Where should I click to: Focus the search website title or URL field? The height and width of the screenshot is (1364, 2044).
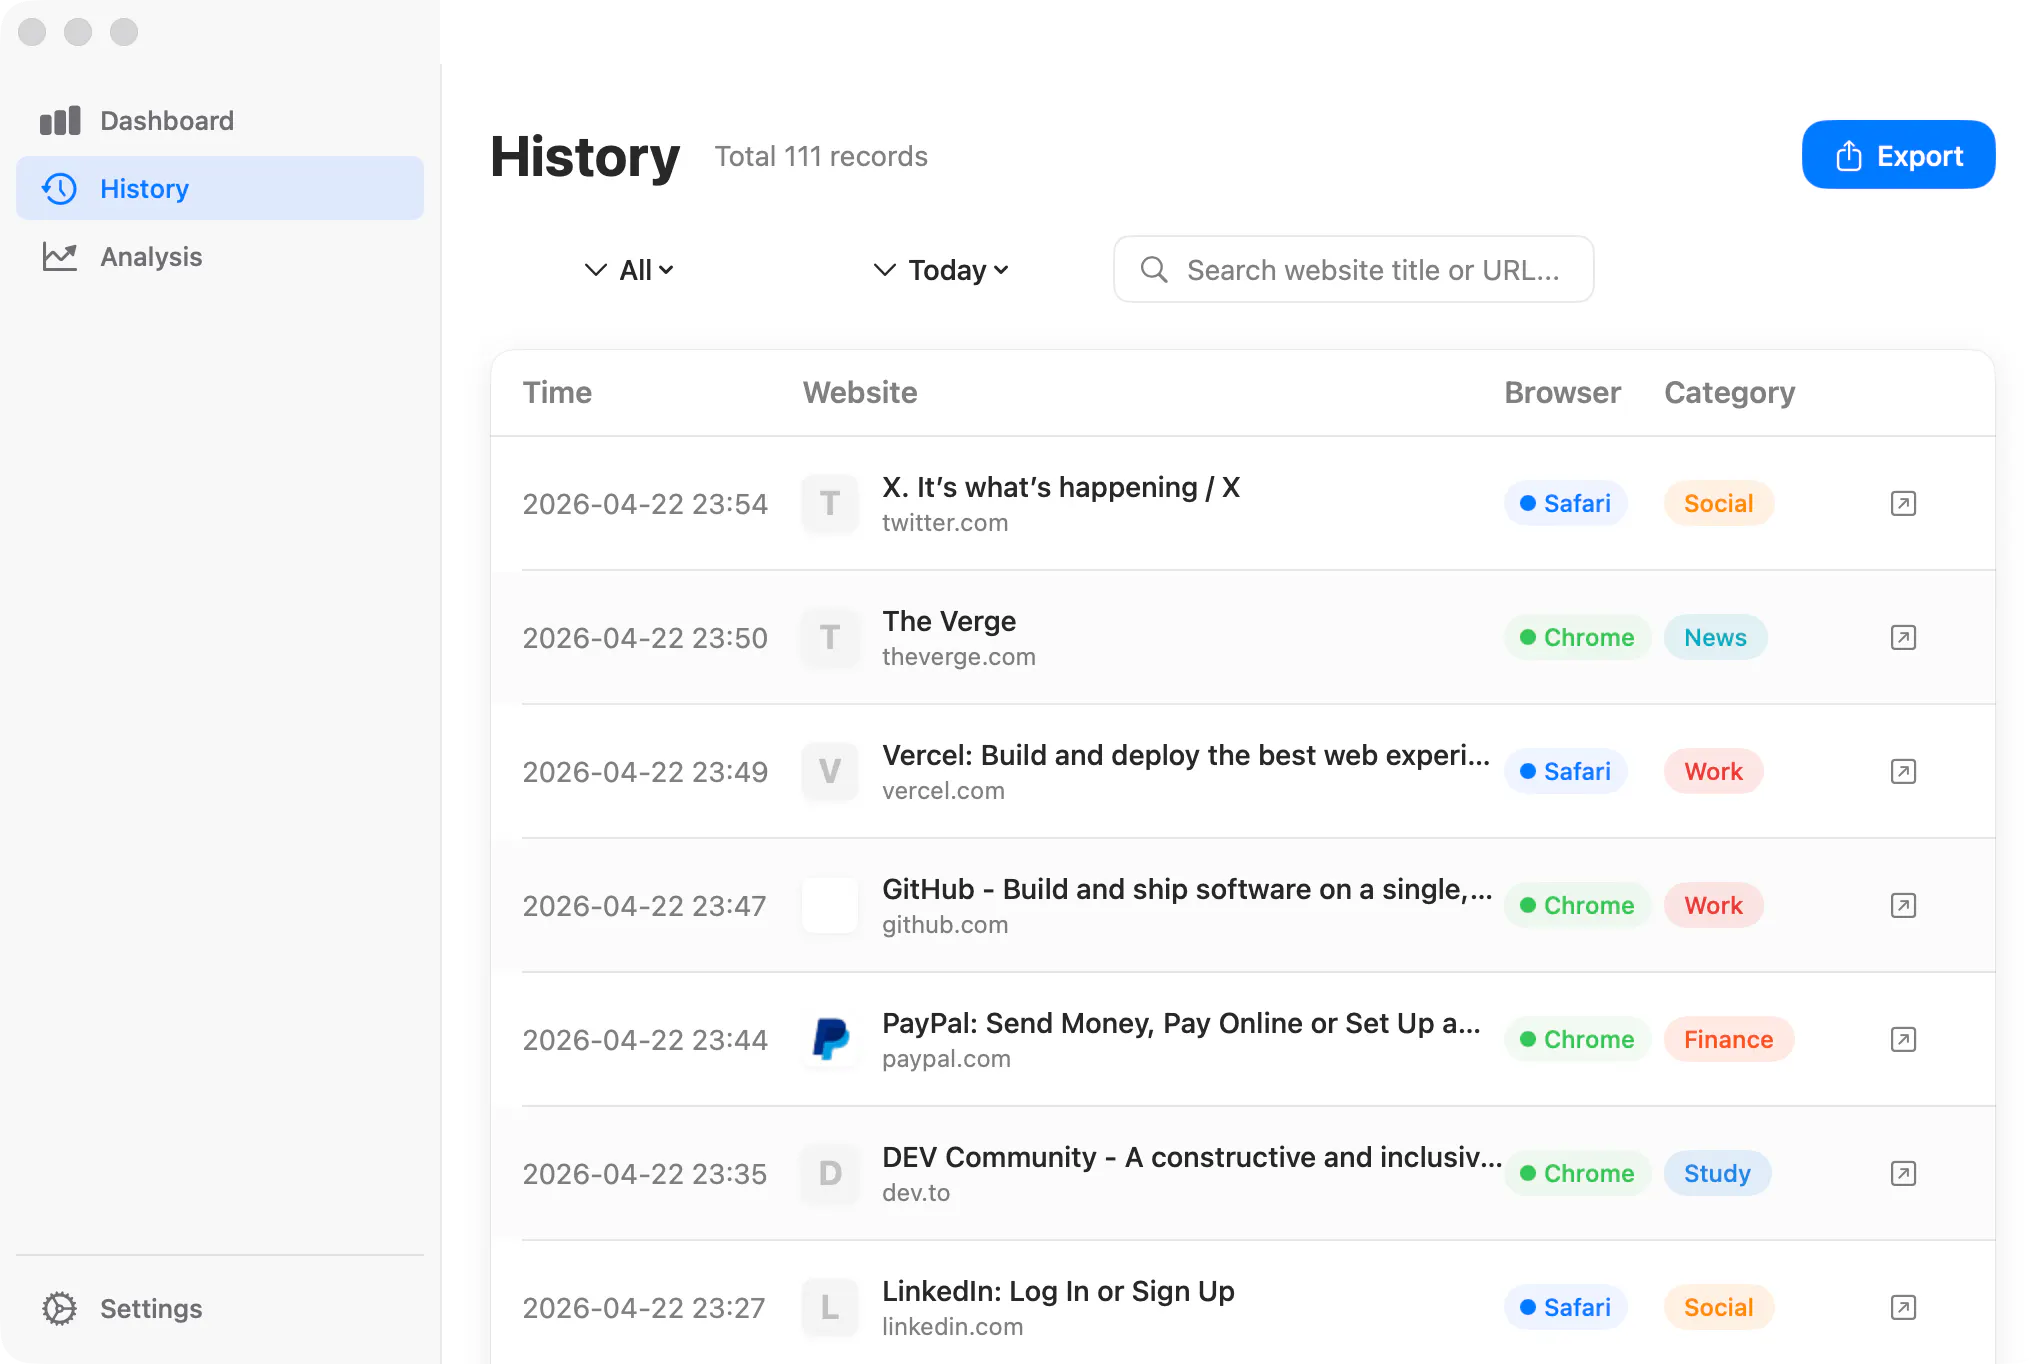click(x=1353, y=270)
